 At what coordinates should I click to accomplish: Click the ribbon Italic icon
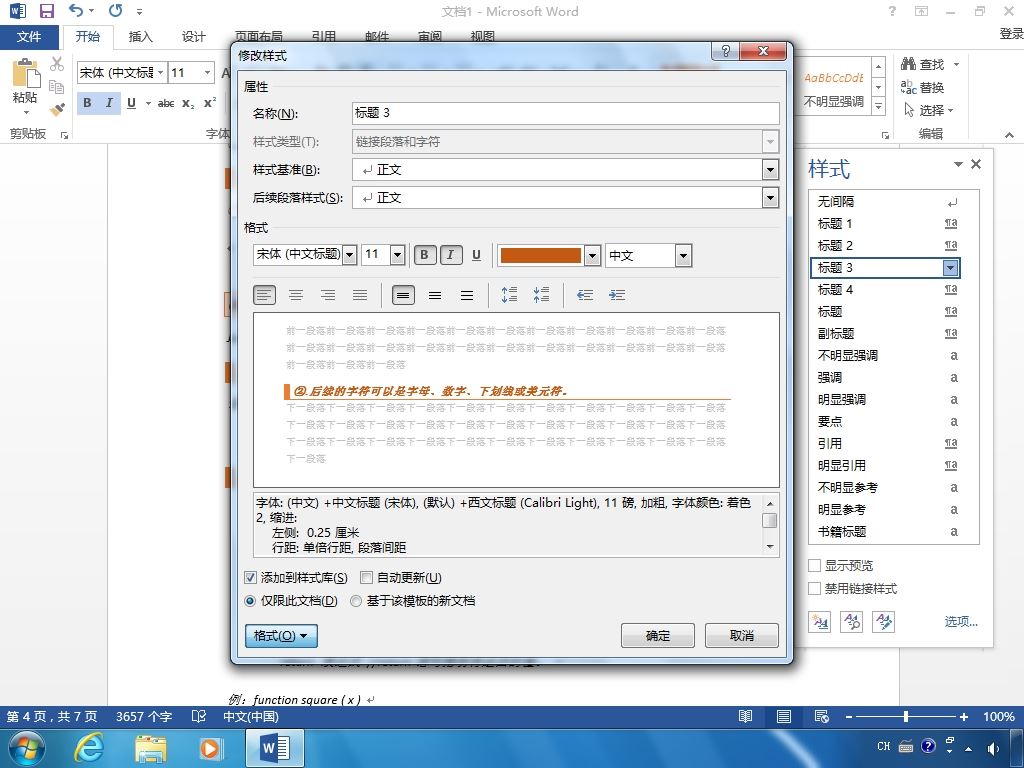point(109,103)
